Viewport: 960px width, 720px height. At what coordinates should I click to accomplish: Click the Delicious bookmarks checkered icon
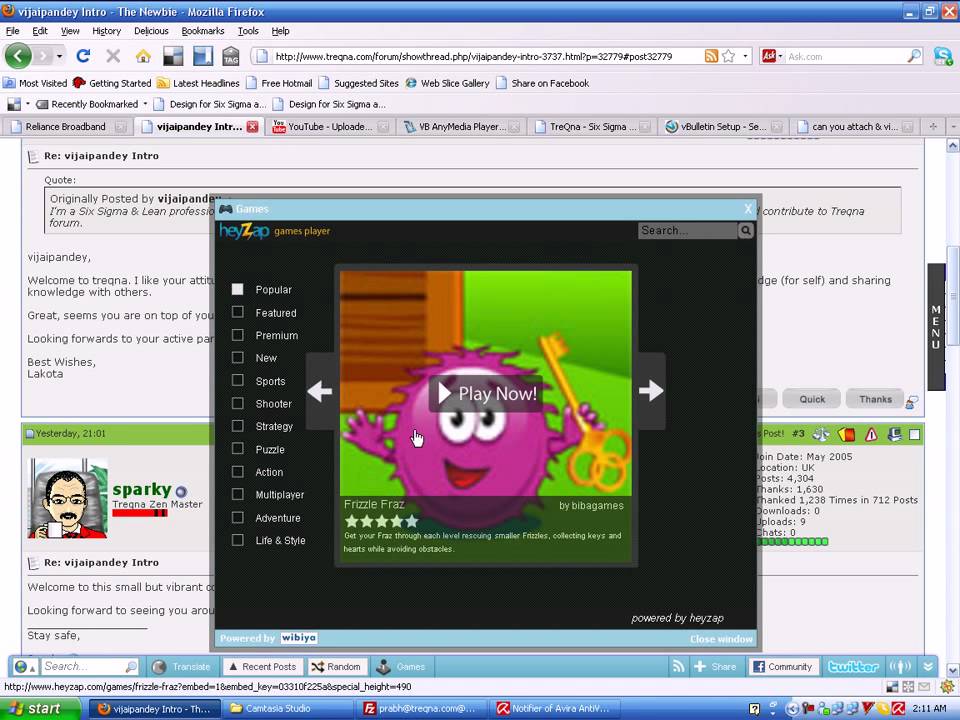tap(173, 56)
